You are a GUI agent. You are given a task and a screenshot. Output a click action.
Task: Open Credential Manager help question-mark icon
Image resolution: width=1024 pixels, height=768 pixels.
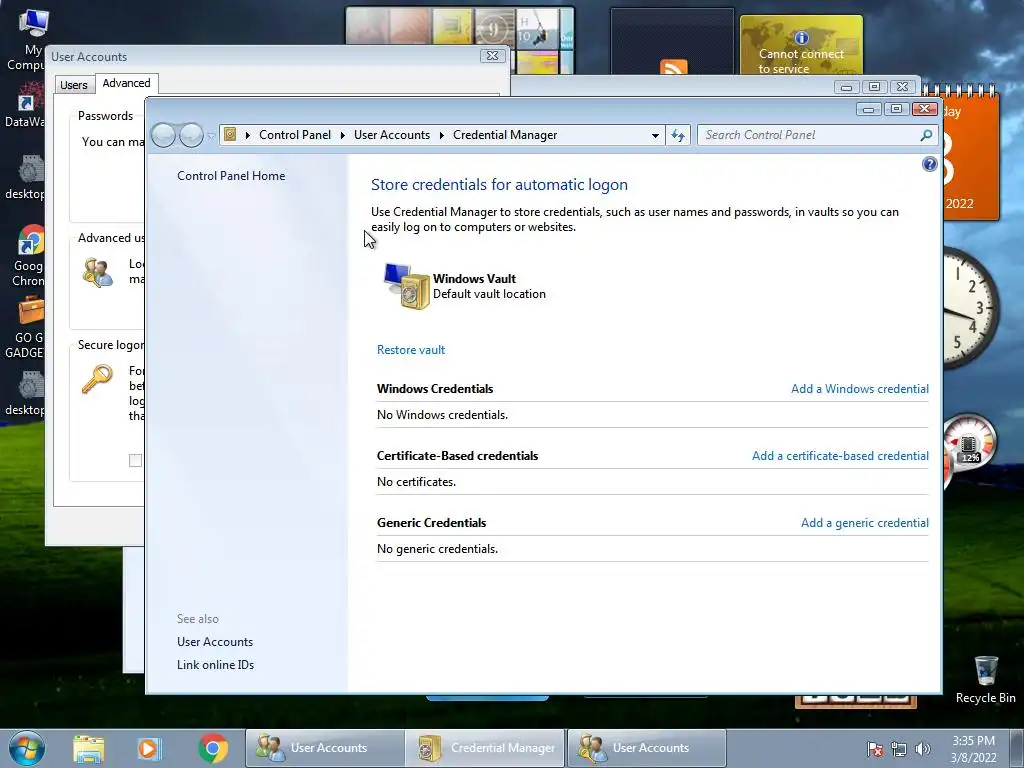[929, 164]
